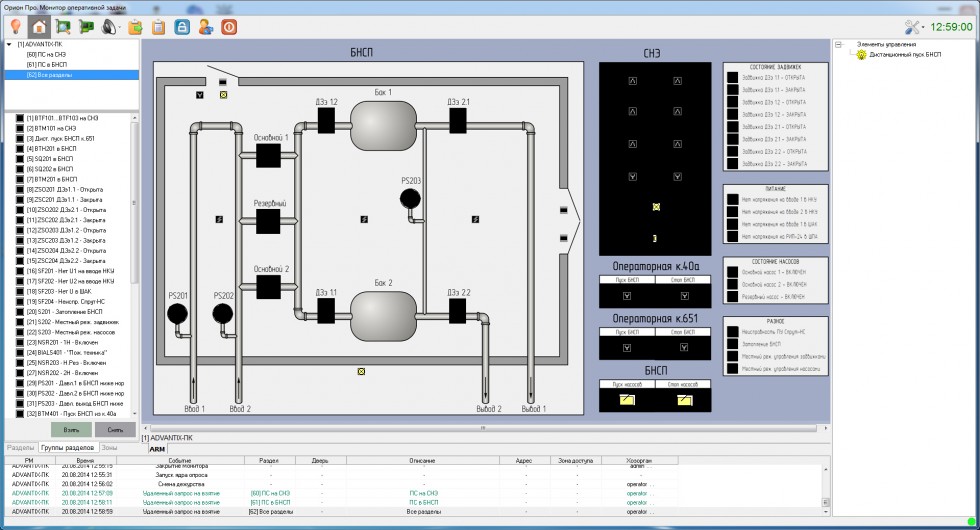This screenshot has width=980, height=530.
Task: Toggle the box beside [16] SF201 - Нет U1
Action: (x=19, y=270)
